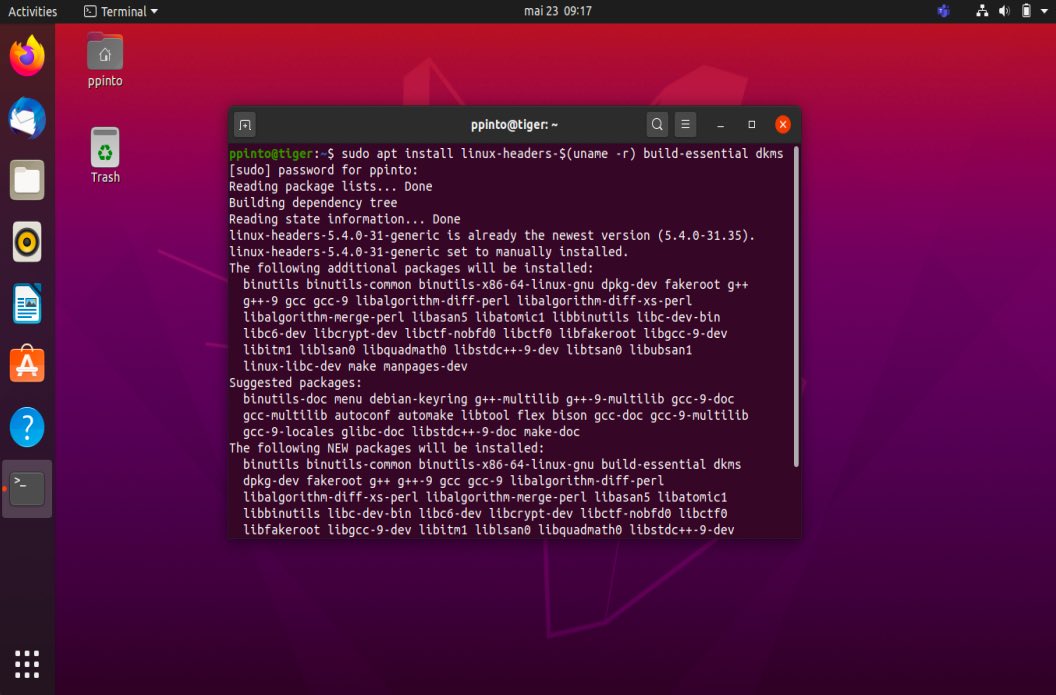Screen dimensions: 1056x695
Task: Click the network indicator in the top bar
Action: tap(981, 11)
